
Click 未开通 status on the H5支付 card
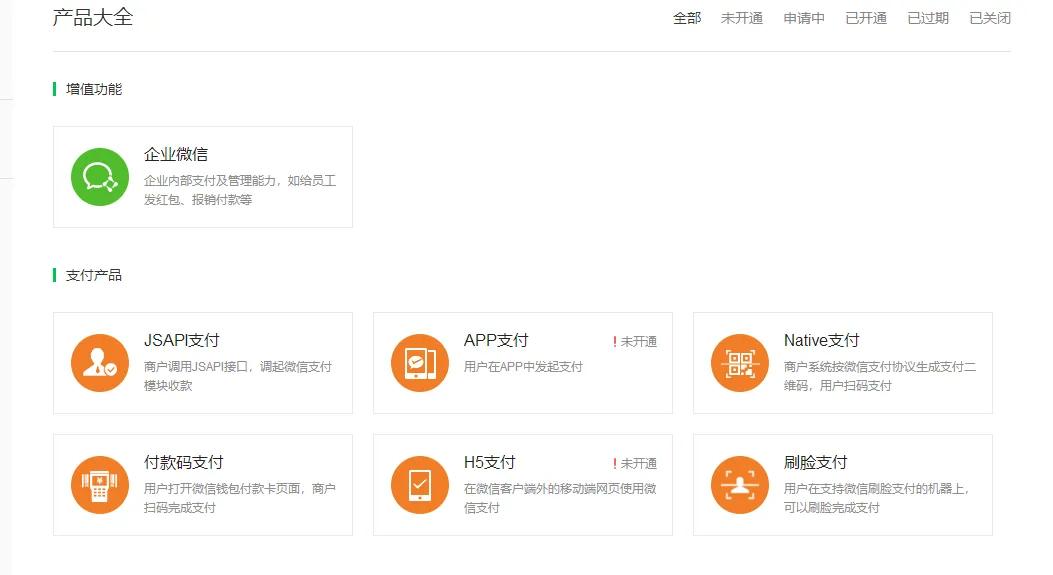[x=639, y=463]
